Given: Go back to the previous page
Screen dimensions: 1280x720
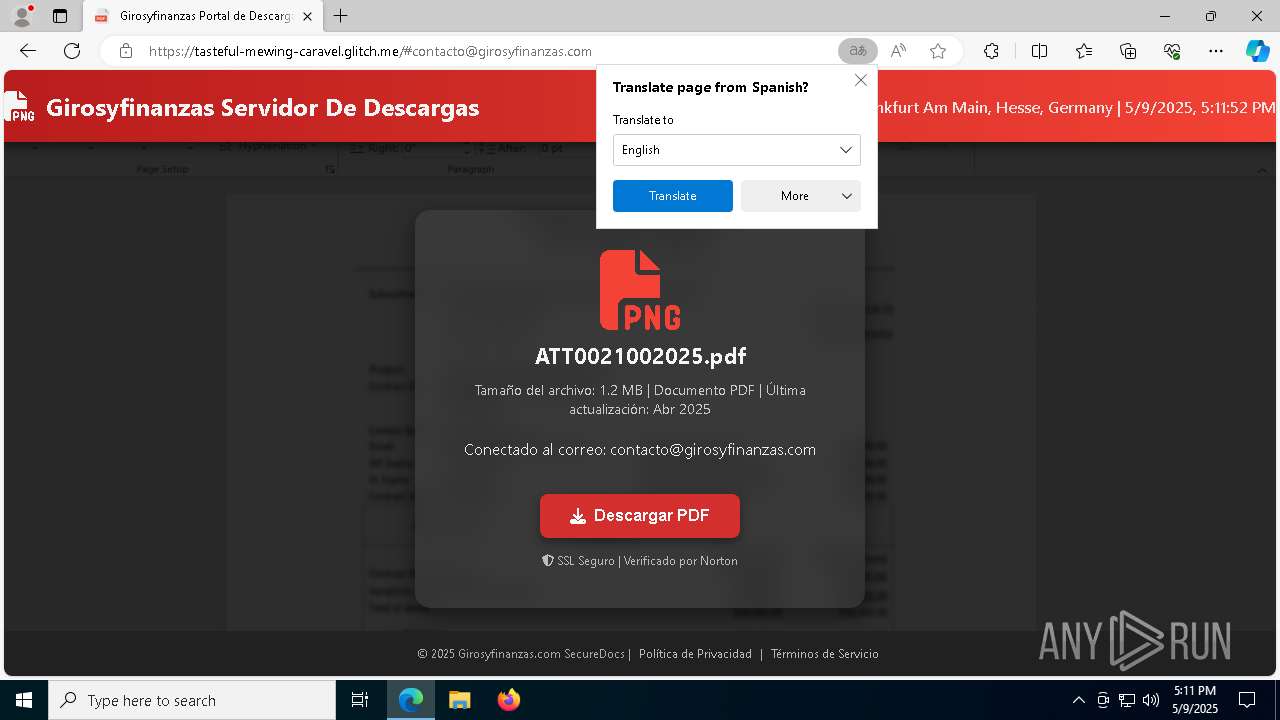Looking at the screenshot, I should [28, 51].
